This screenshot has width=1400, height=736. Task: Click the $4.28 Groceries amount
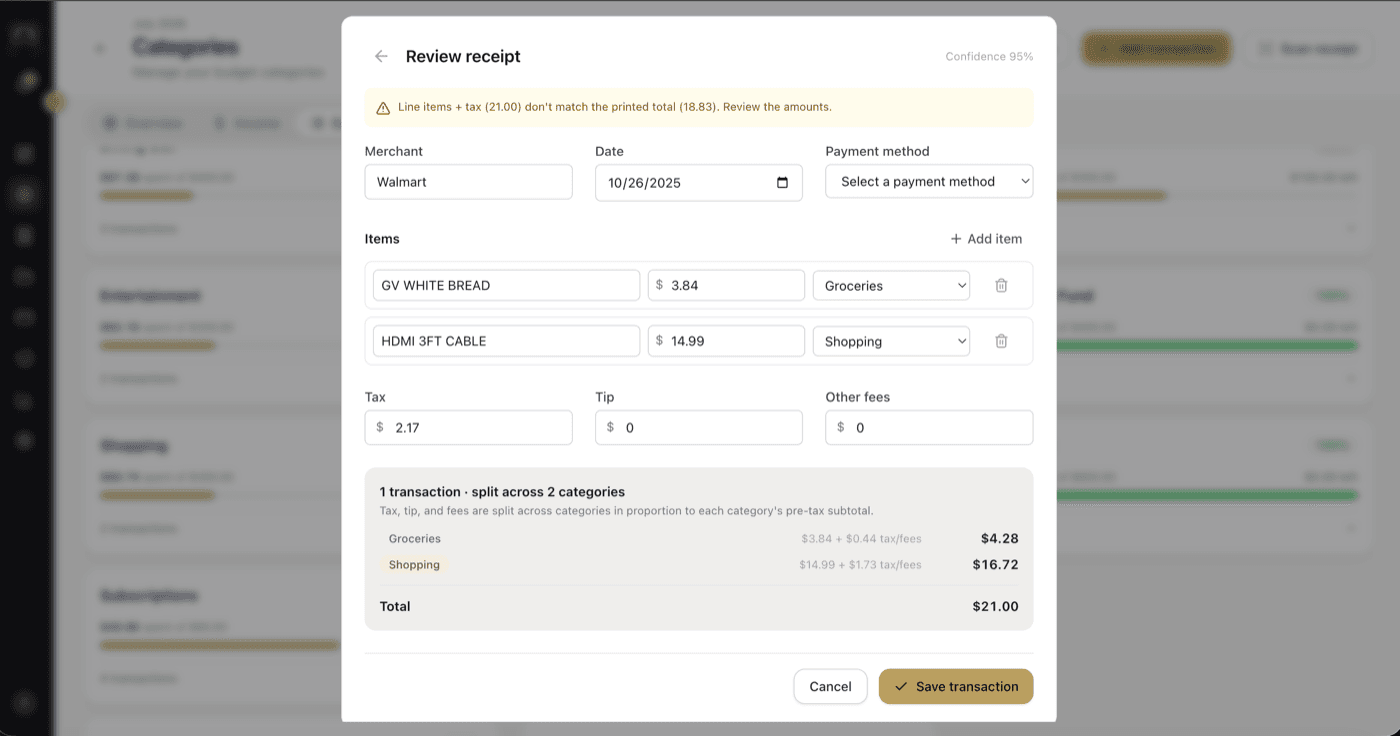click(x=999, y=539)
